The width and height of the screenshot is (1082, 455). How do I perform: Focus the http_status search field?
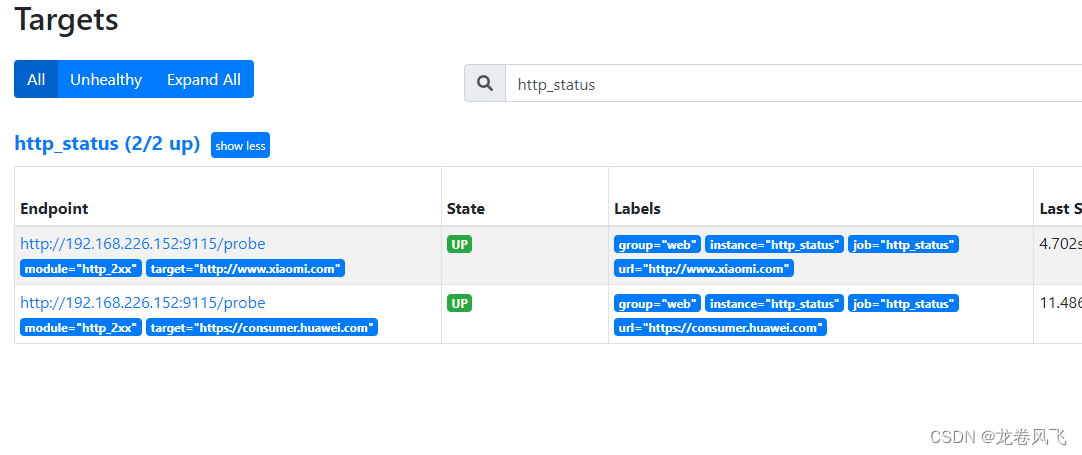(x=794, y=84)
